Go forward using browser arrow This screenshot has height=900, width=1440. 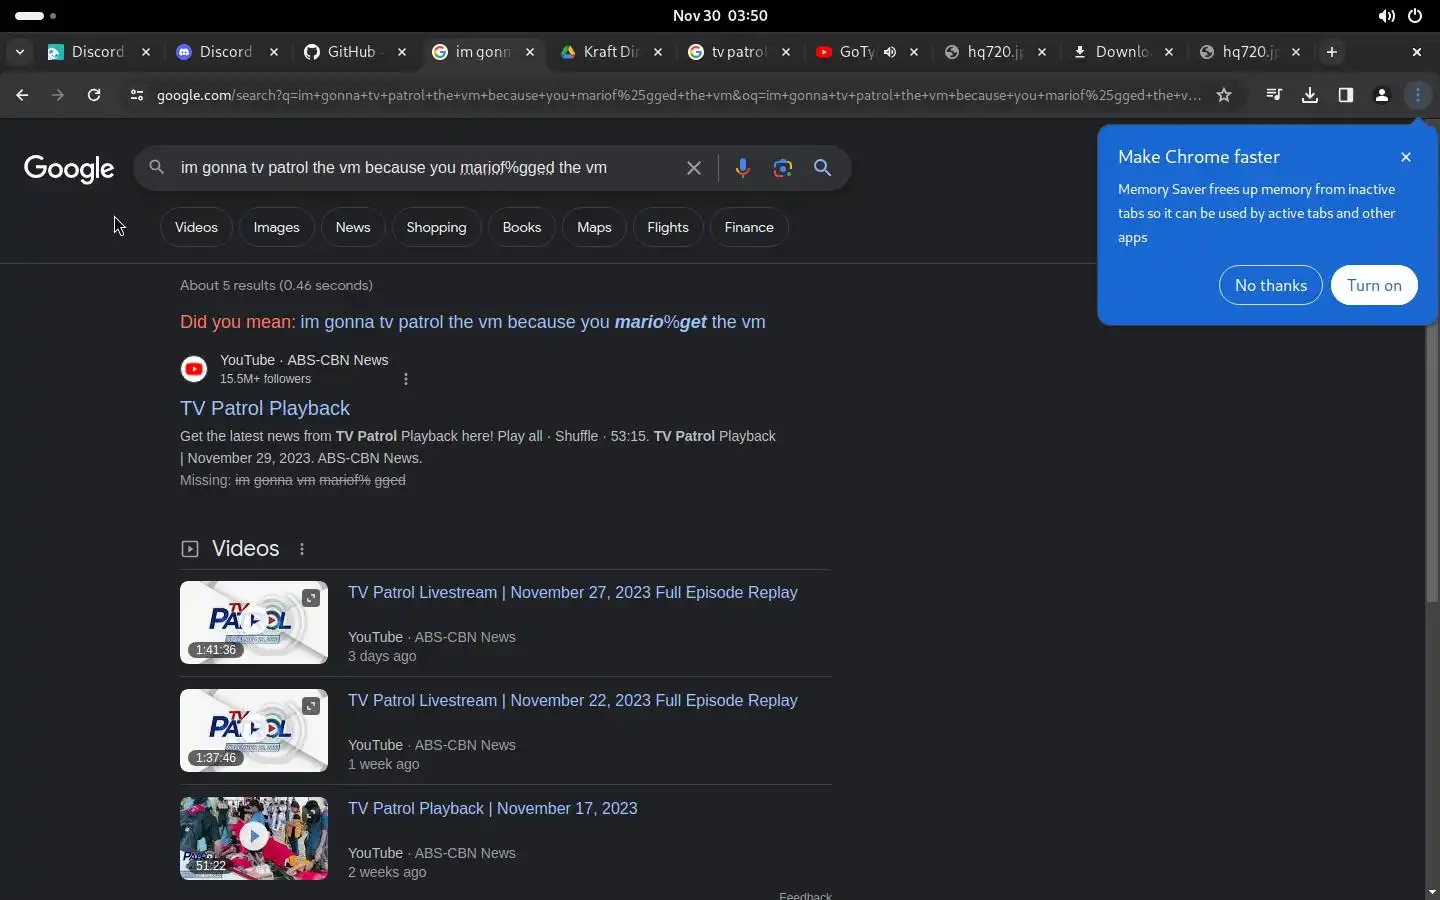pyautogui.click(x=58, y=95)
